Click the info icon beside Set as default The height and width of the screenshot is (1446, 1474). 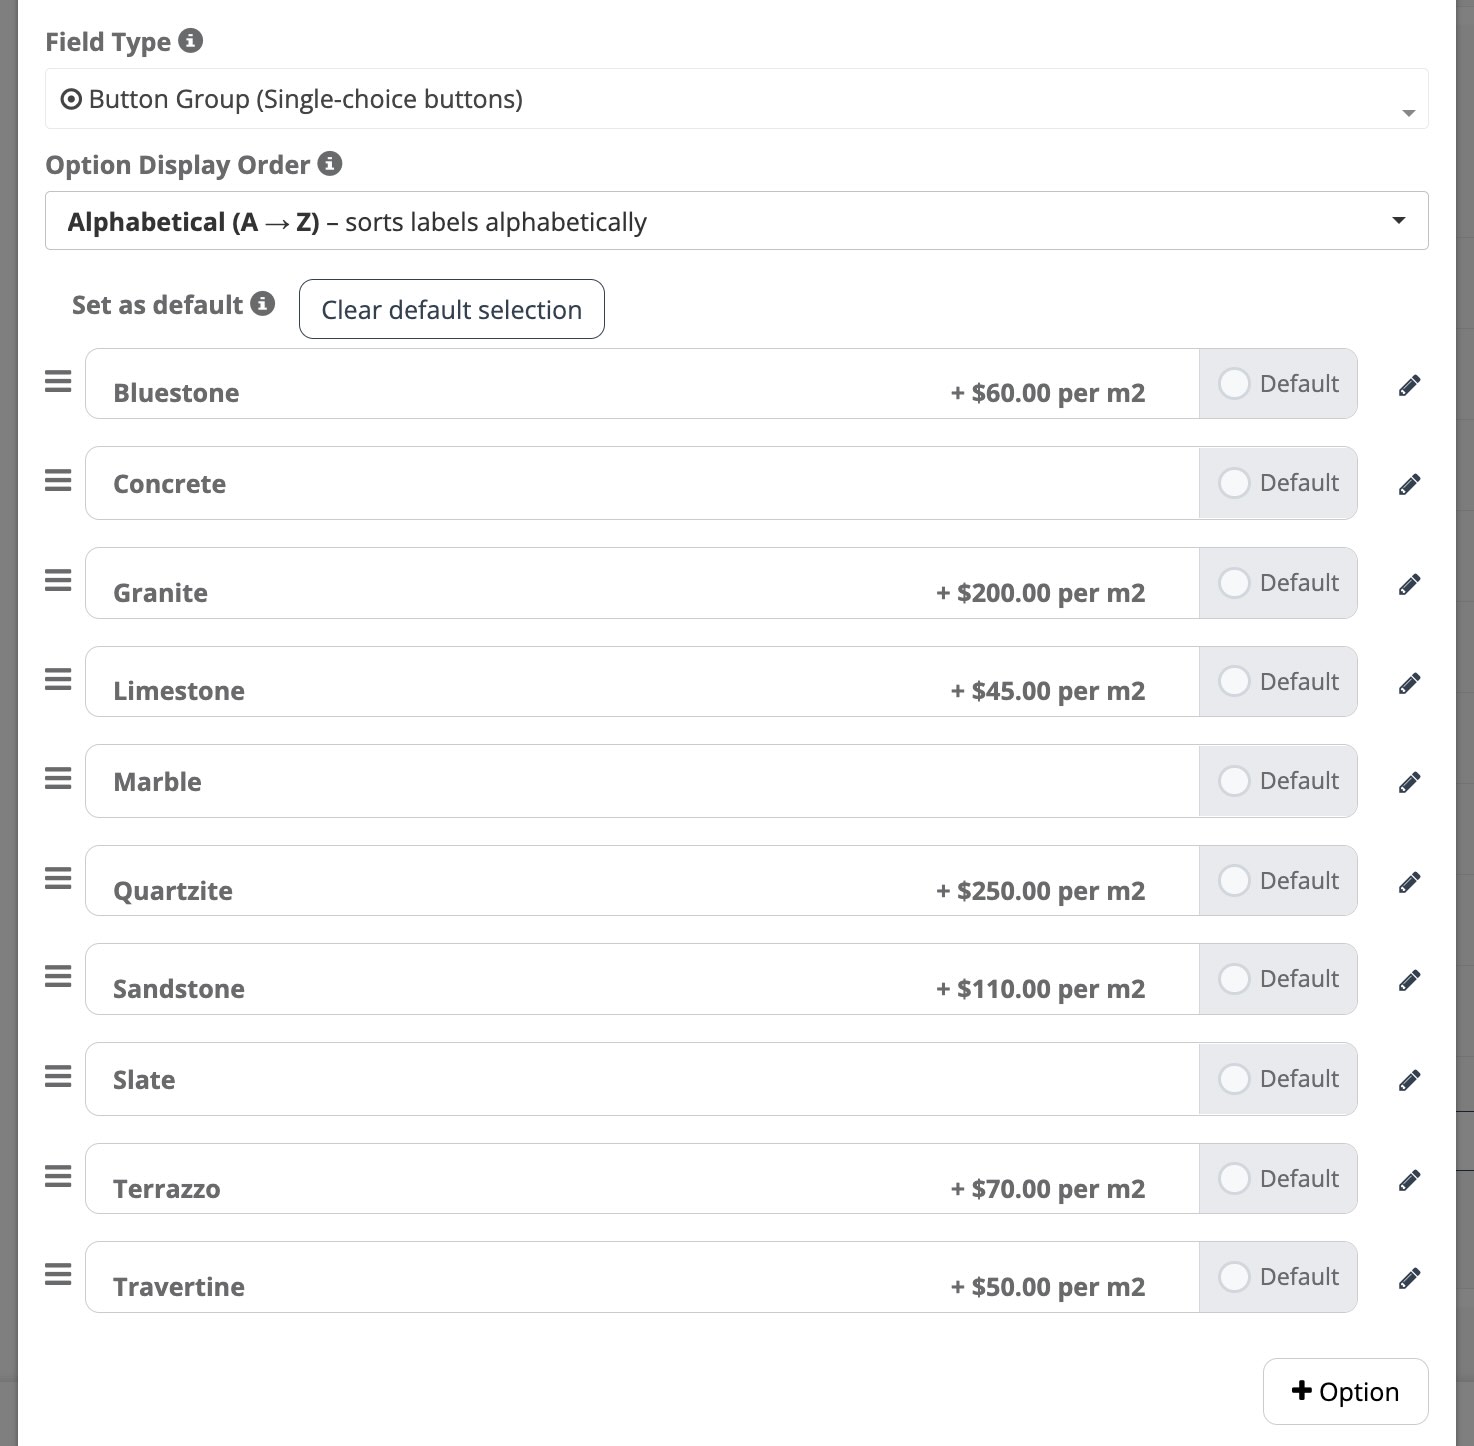[x=263, y=304]
